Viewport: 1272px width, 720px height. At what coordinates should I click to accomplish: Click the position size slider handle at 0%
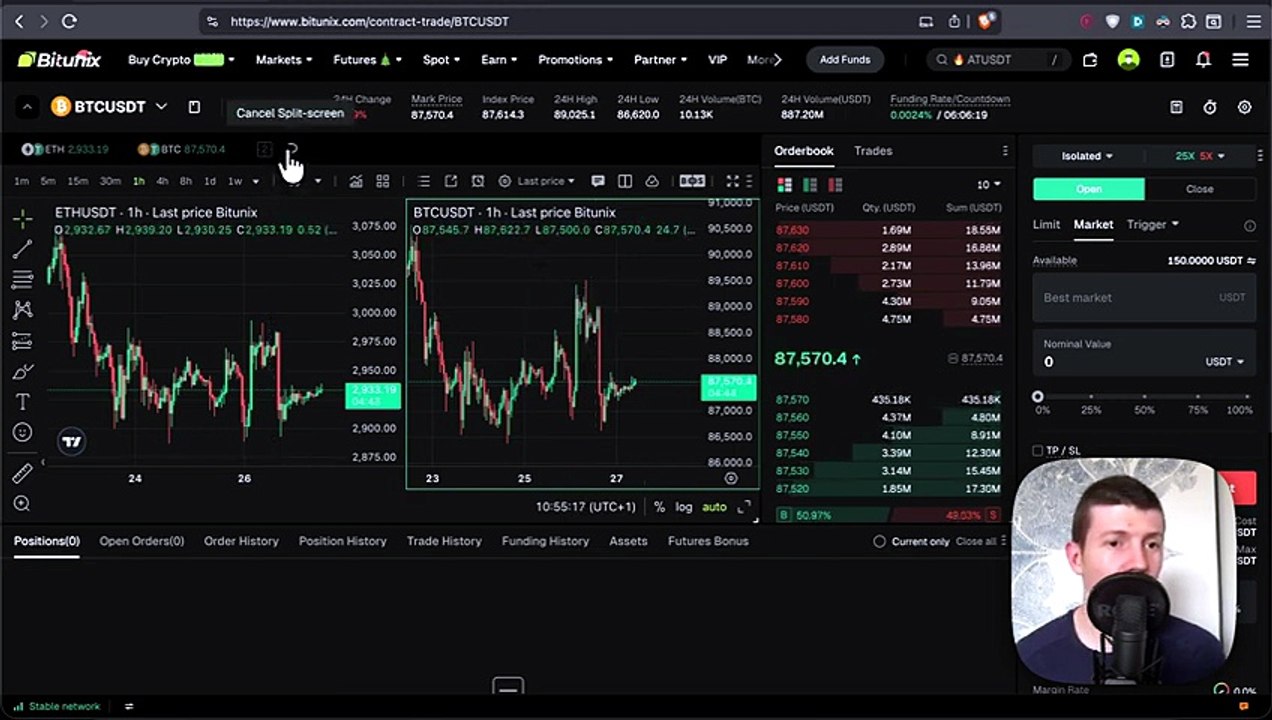[x=1038, y=397]
